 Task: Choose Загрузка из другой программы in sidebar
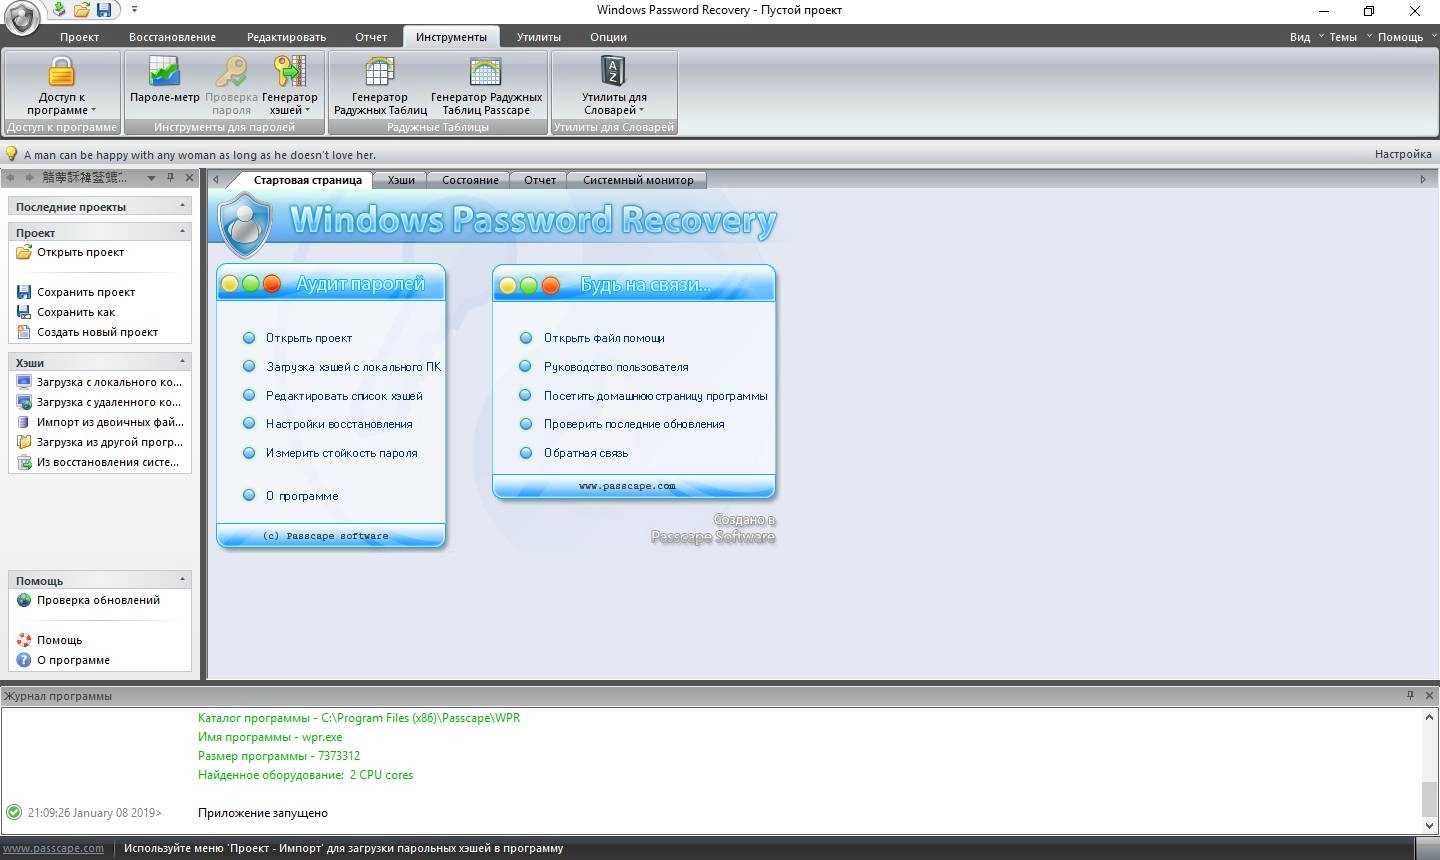[100, 442]
